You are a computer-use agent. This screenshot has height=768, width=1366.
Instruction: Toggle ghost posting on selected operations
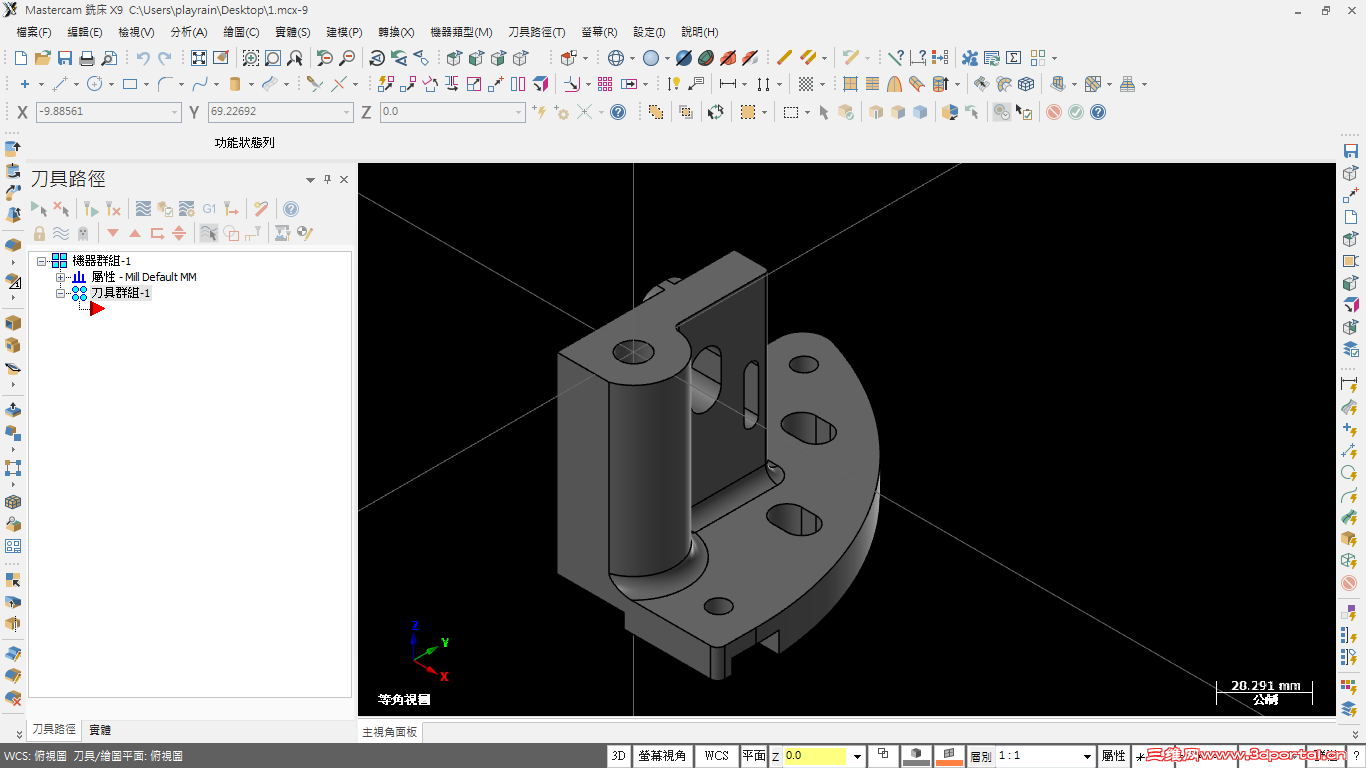point(82,233)
